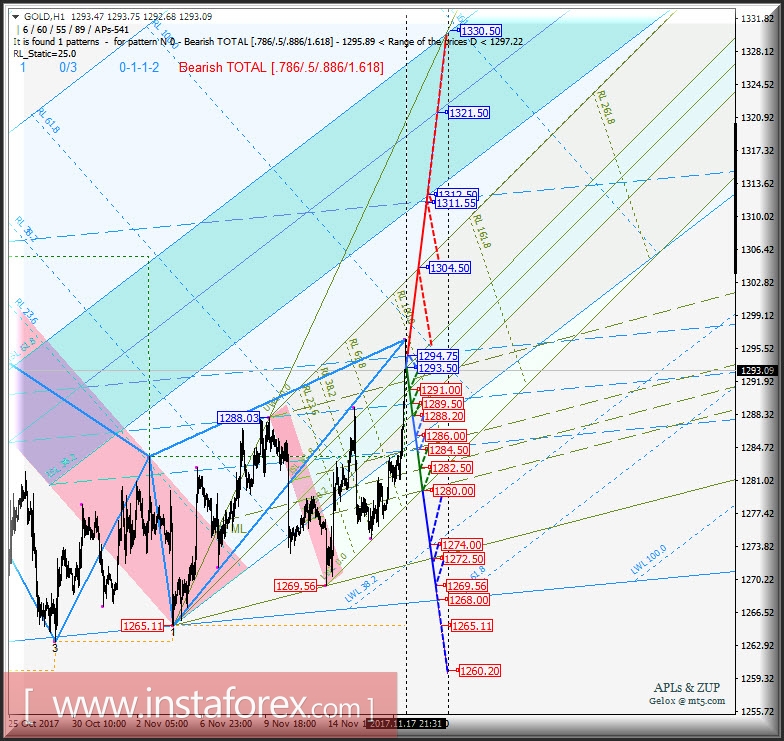Click the Gelox @ mt5.com credit text
The width and height of the screenshot is (784, 741).
click(x=687, y=701)
